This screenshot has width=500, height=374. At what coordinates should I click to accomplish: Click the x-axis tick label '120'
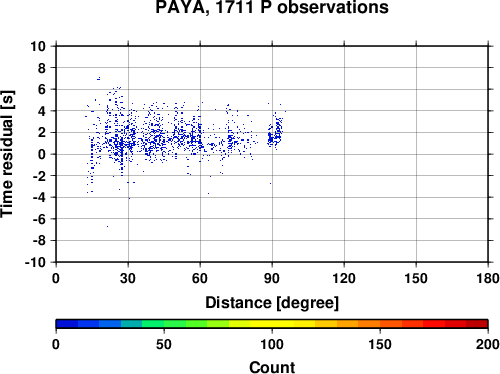[x=344, y=278]
